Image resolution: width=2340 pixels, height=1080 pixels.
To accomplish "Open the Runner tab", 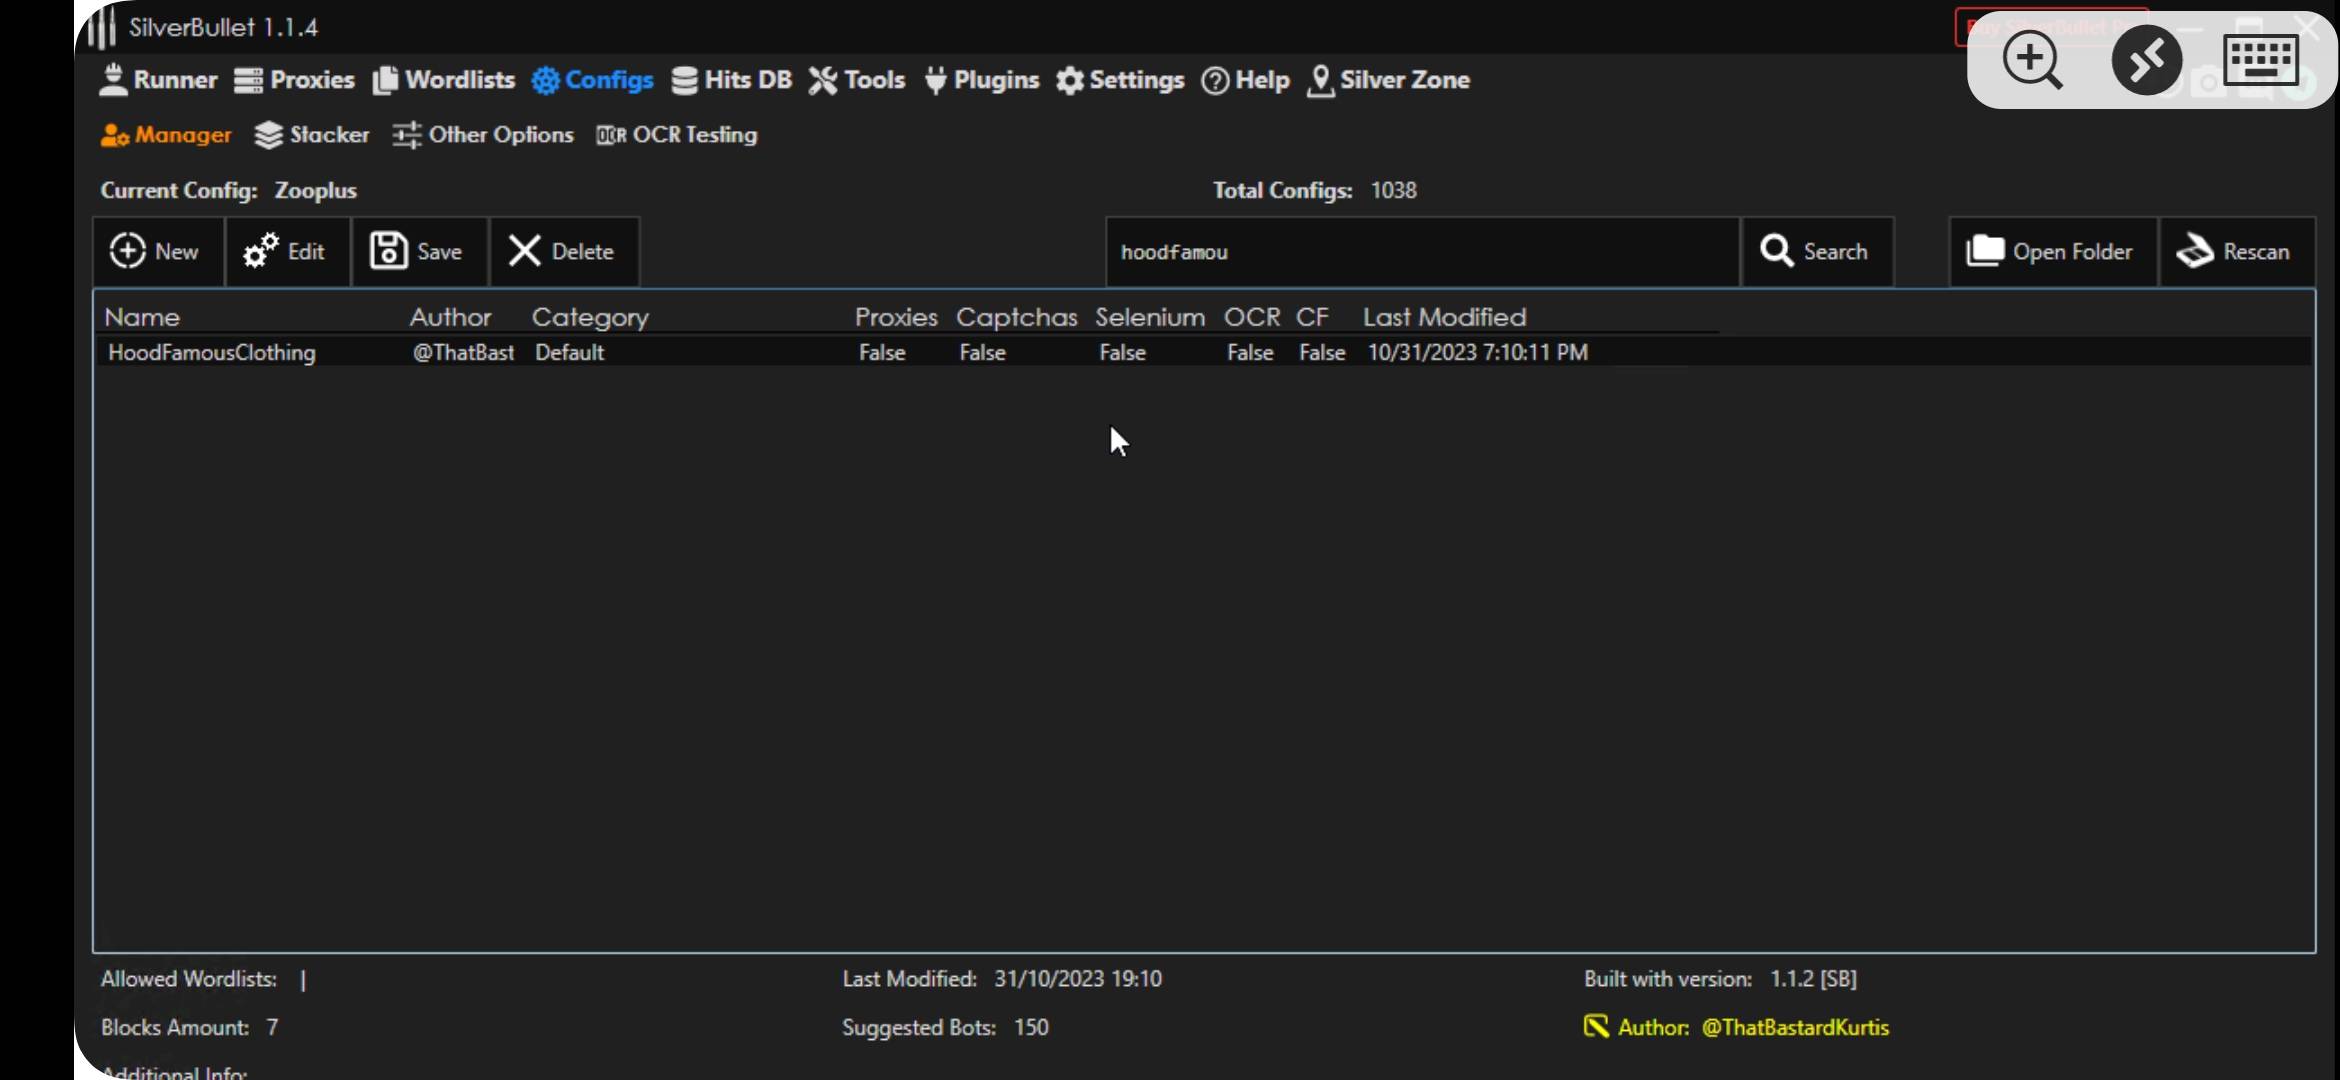I will point(158,80).
